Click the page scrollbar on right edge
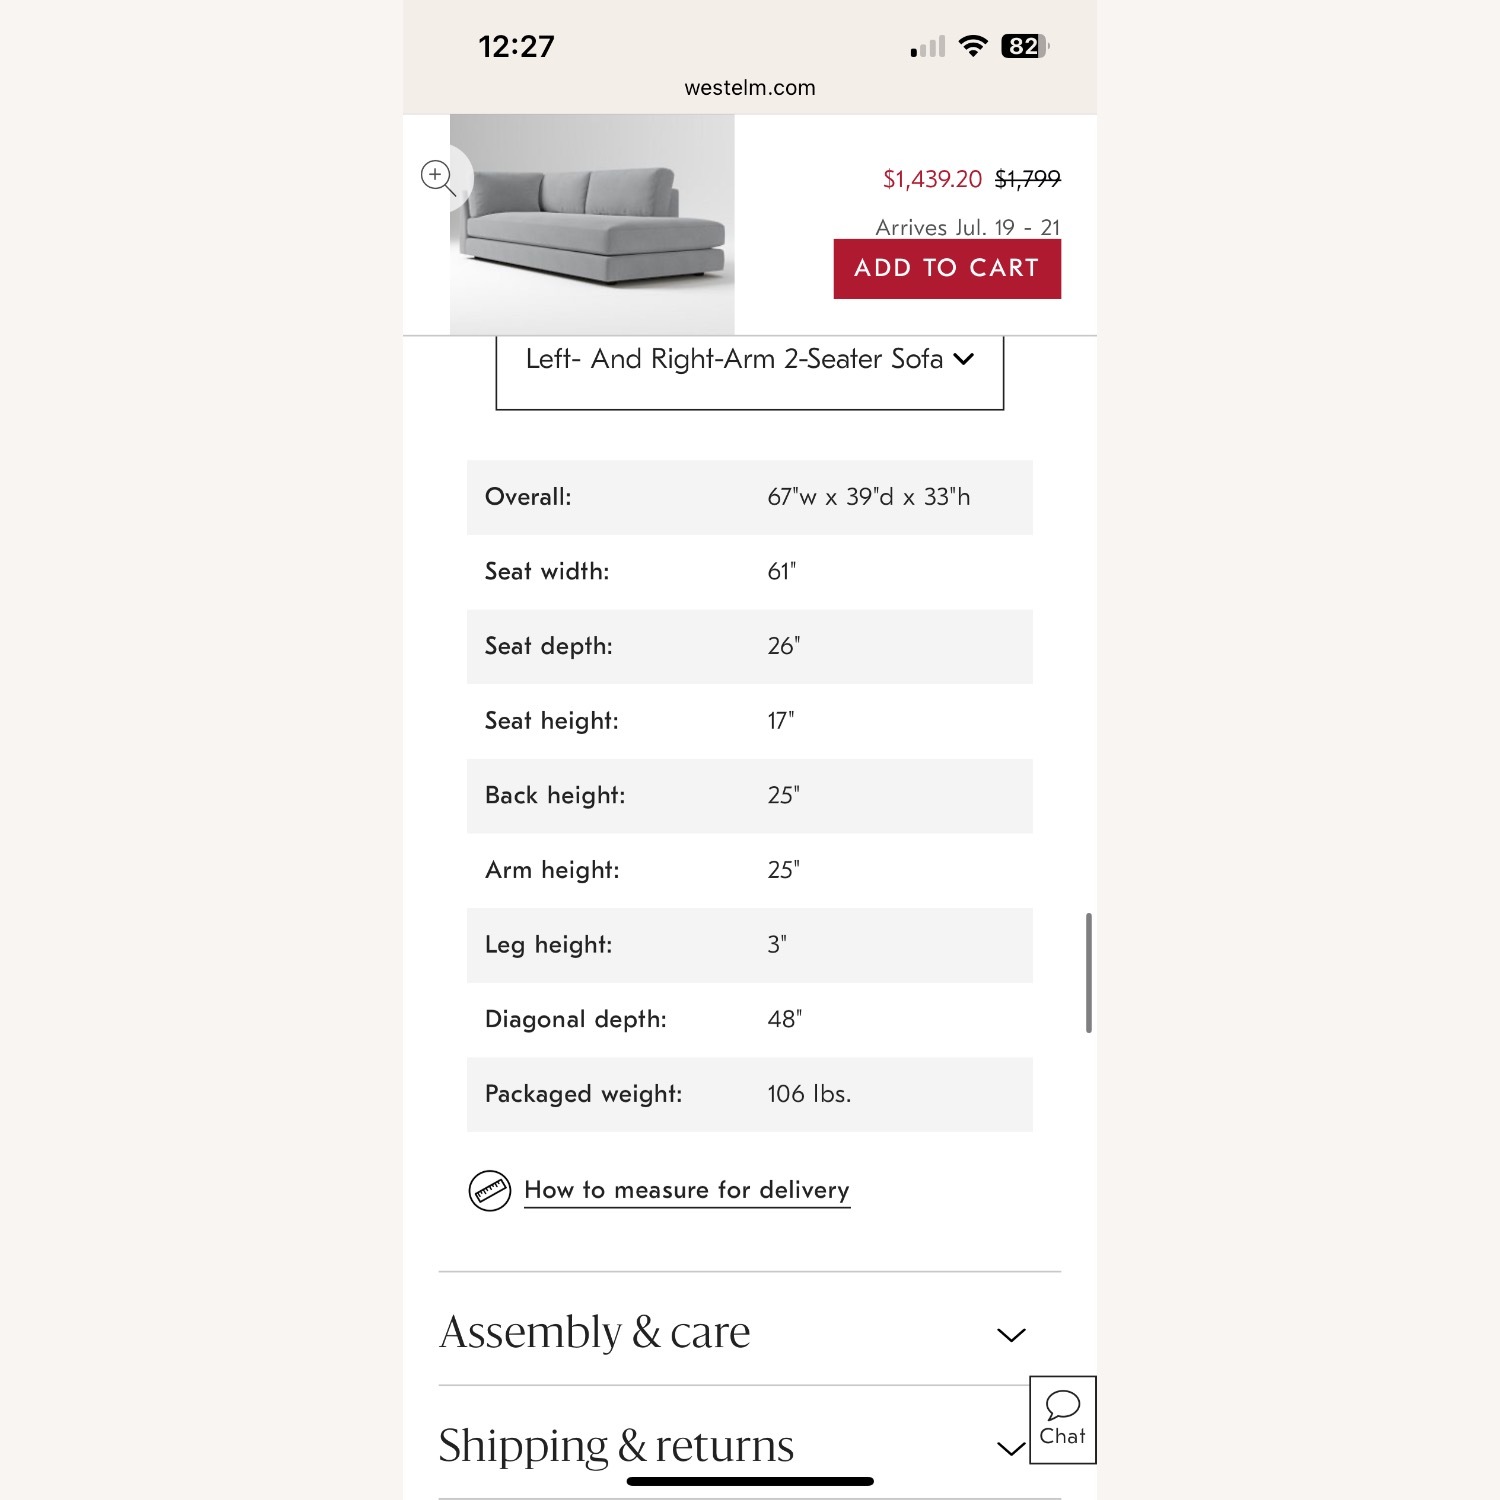Image resolution: width=1500 pixels, height=1500 pixels. click(1088, 972)
